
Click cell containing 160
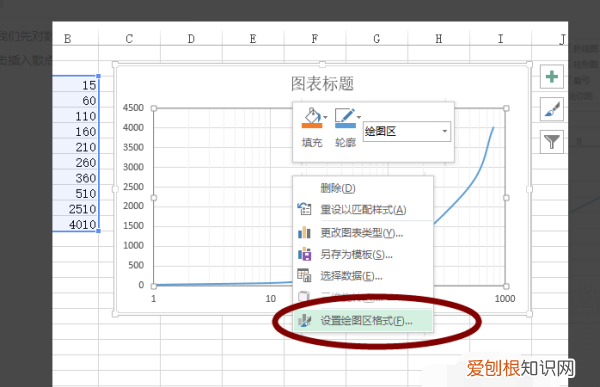point(75,131)
